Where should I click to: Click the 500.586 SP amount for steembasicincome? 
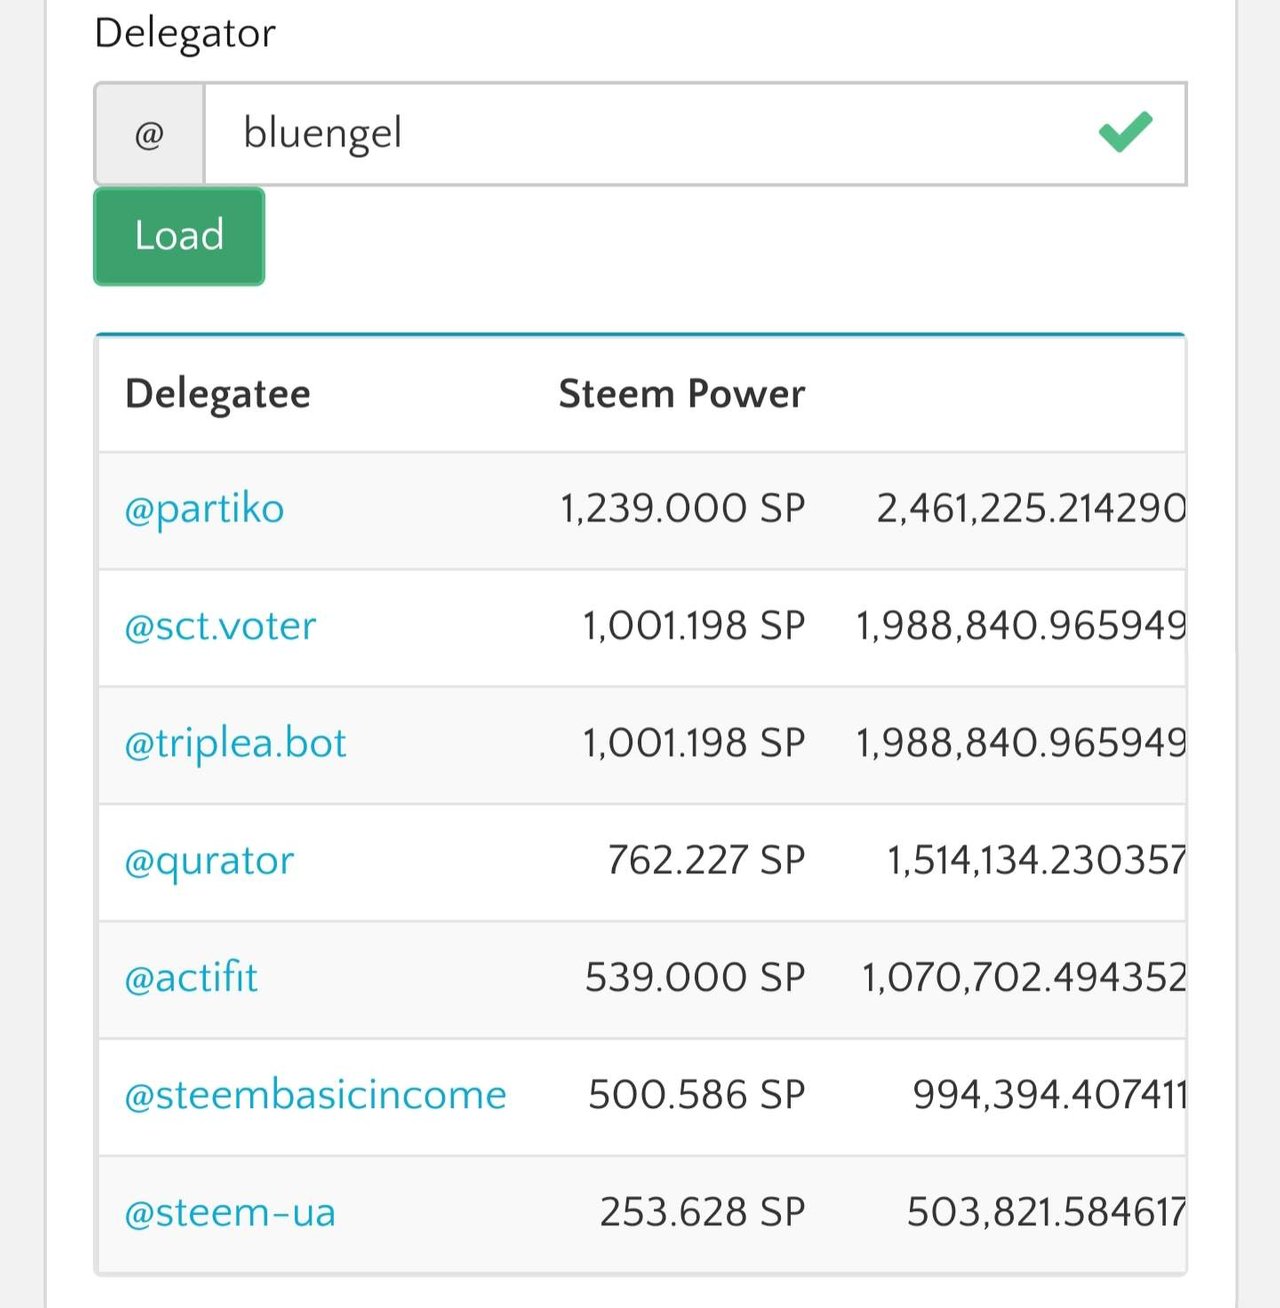[x=697, y=1095]
